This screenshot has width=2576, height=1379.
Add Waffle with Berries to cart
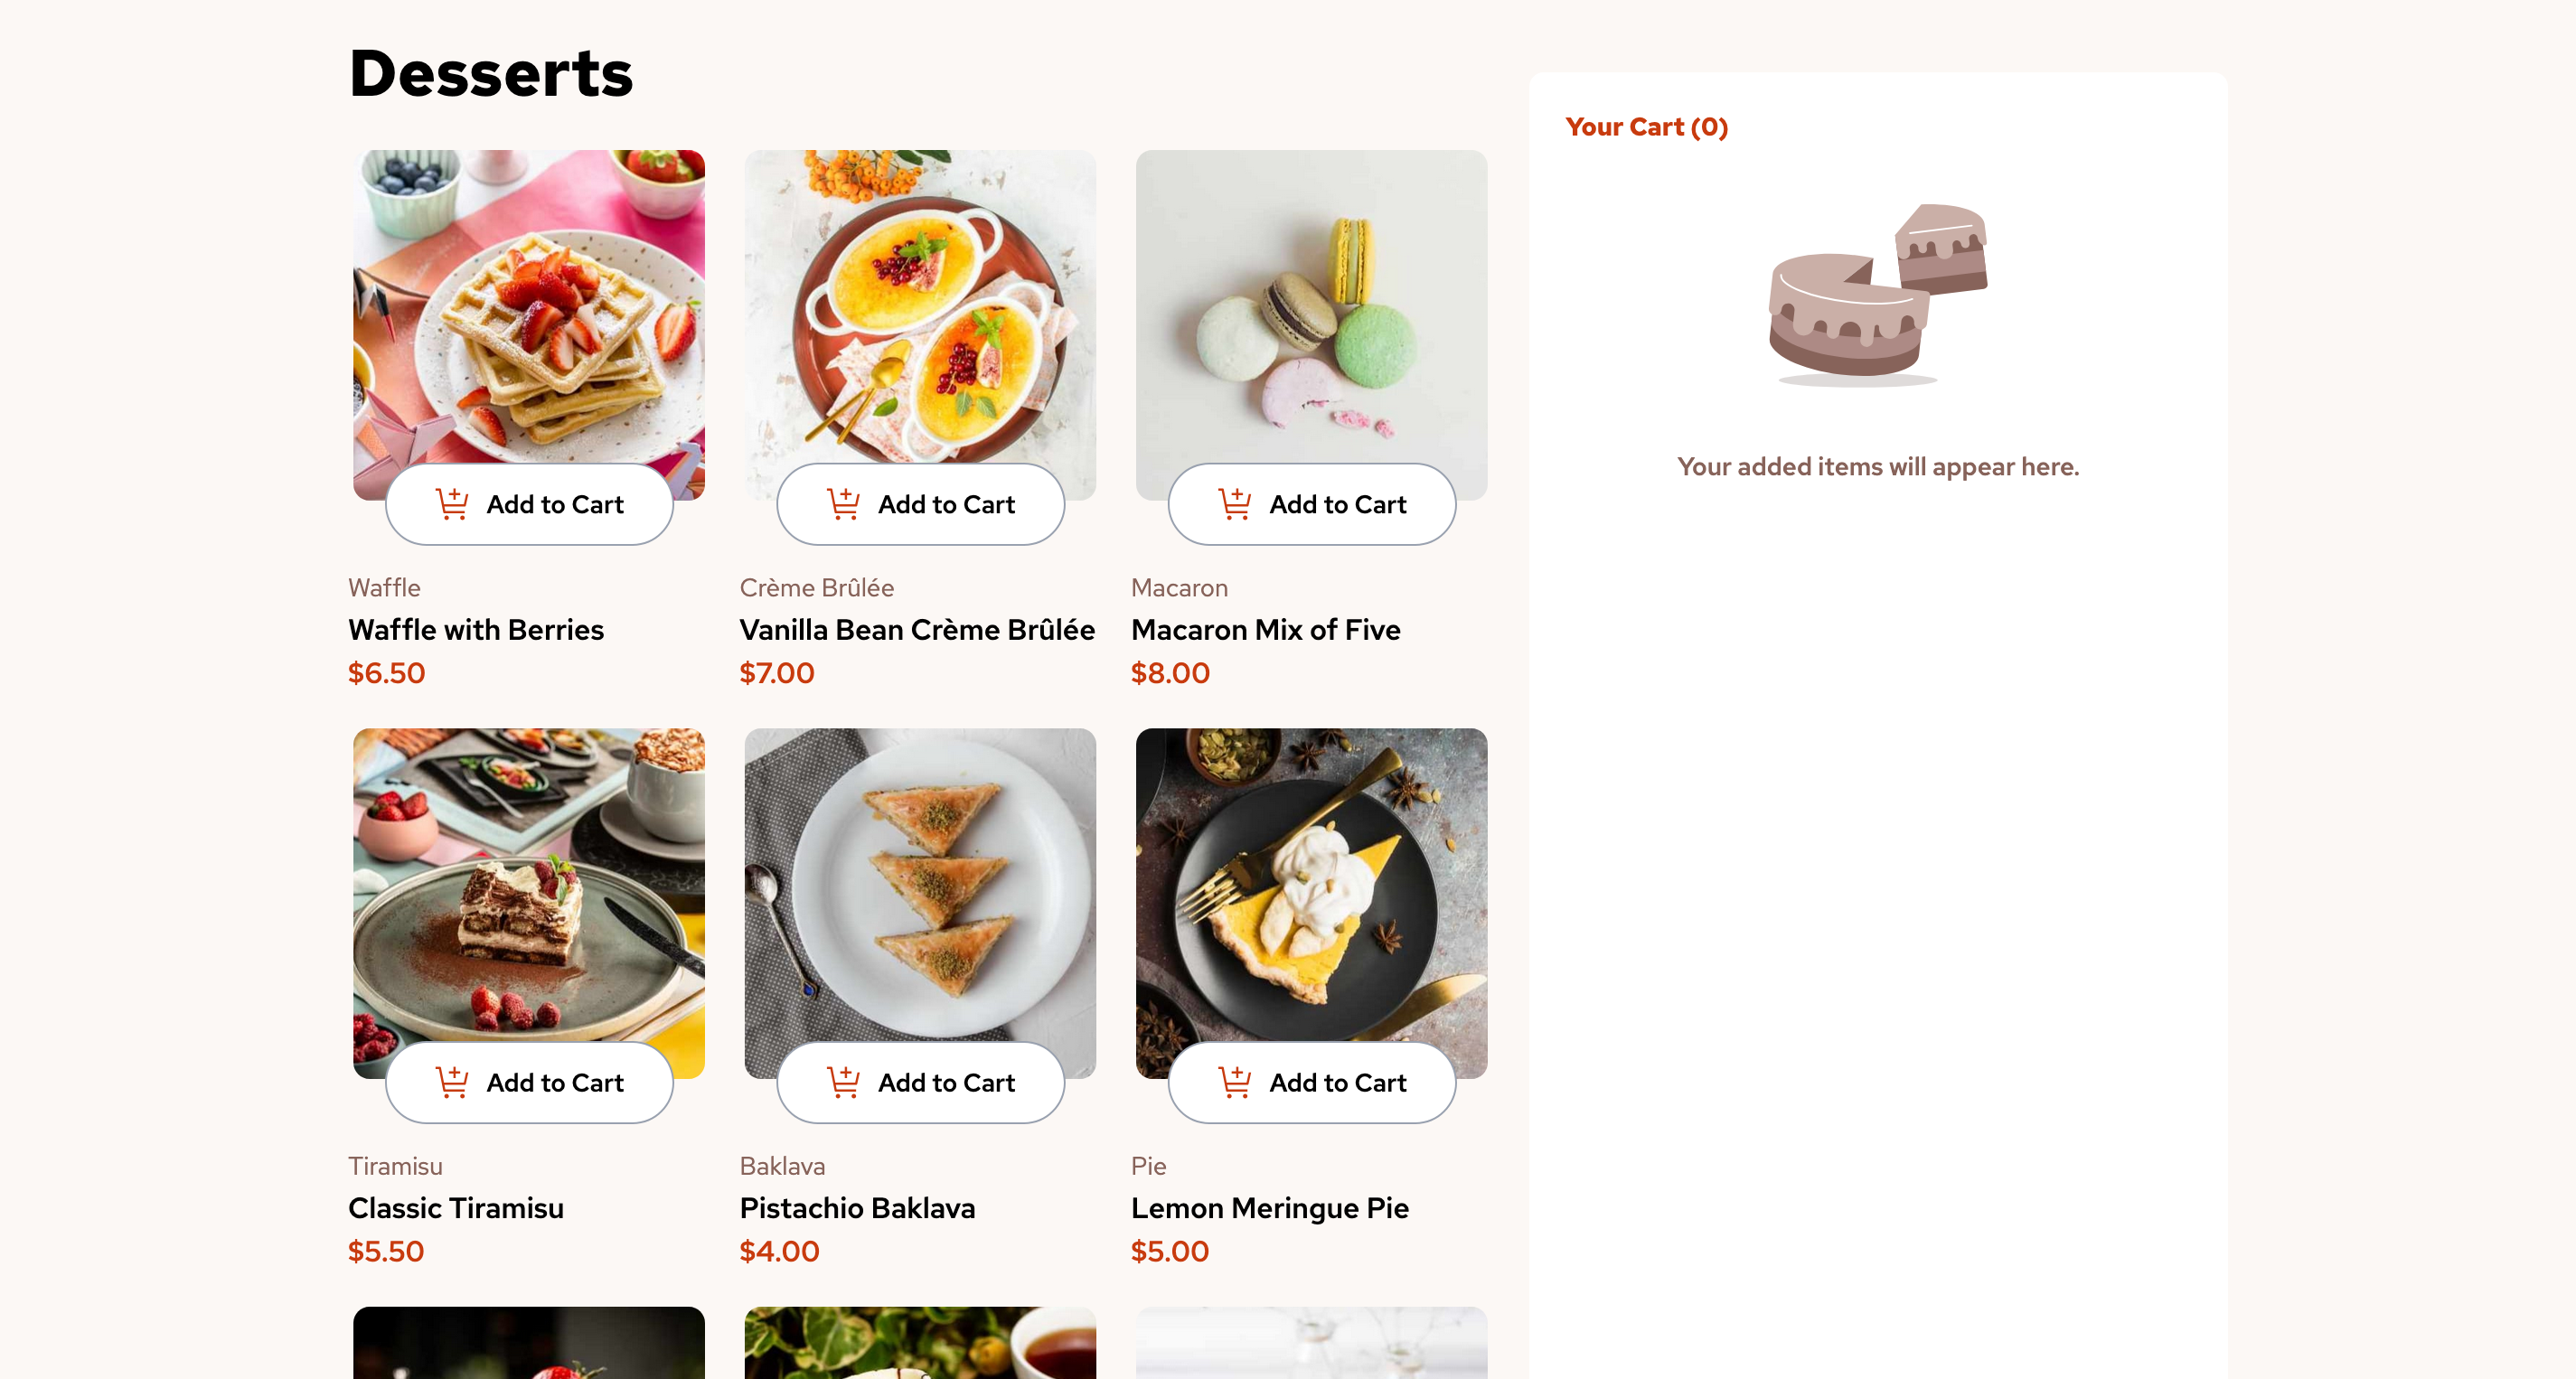pyautogui.click(x=554, y=504)
